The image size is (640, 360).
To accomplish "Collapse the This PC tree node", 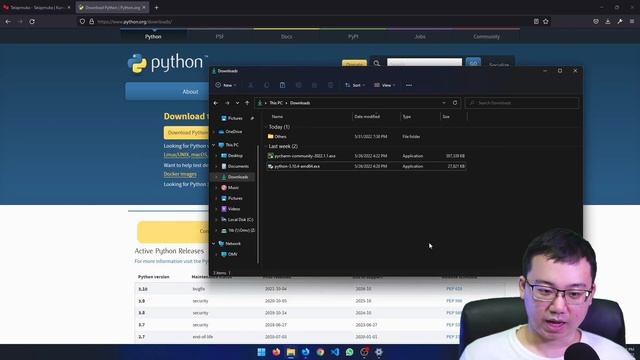I will 213,145.
